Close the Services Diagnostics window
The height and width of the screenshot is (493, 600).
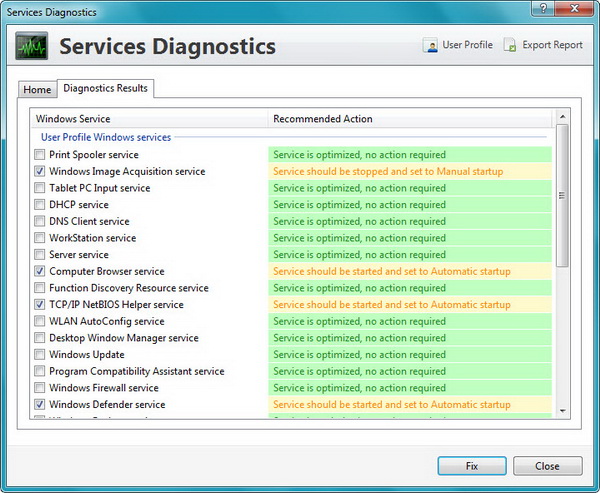574,8
